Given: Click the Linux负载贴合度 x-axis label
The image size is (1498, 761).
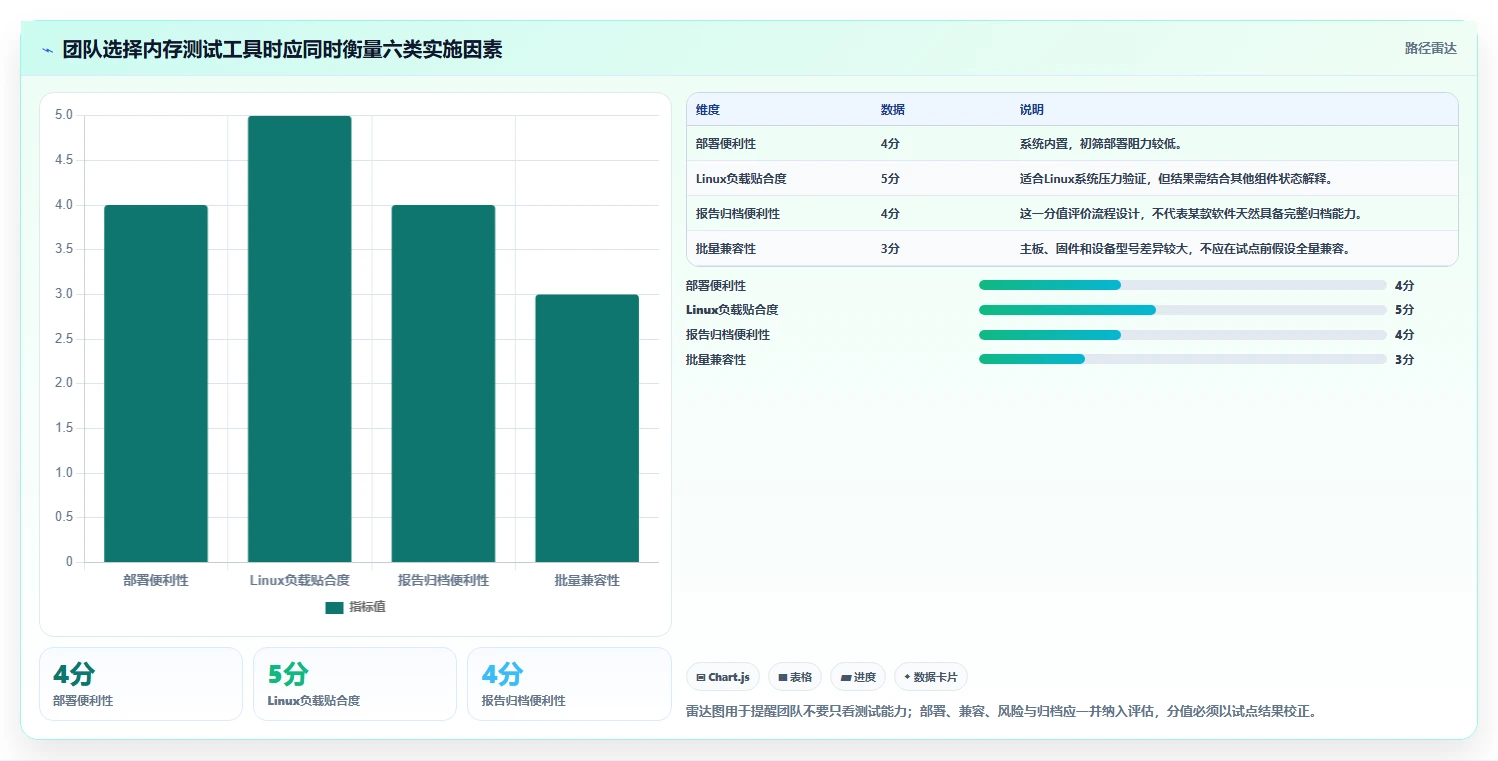Looking at the screenshot, I should click(300, 580).
